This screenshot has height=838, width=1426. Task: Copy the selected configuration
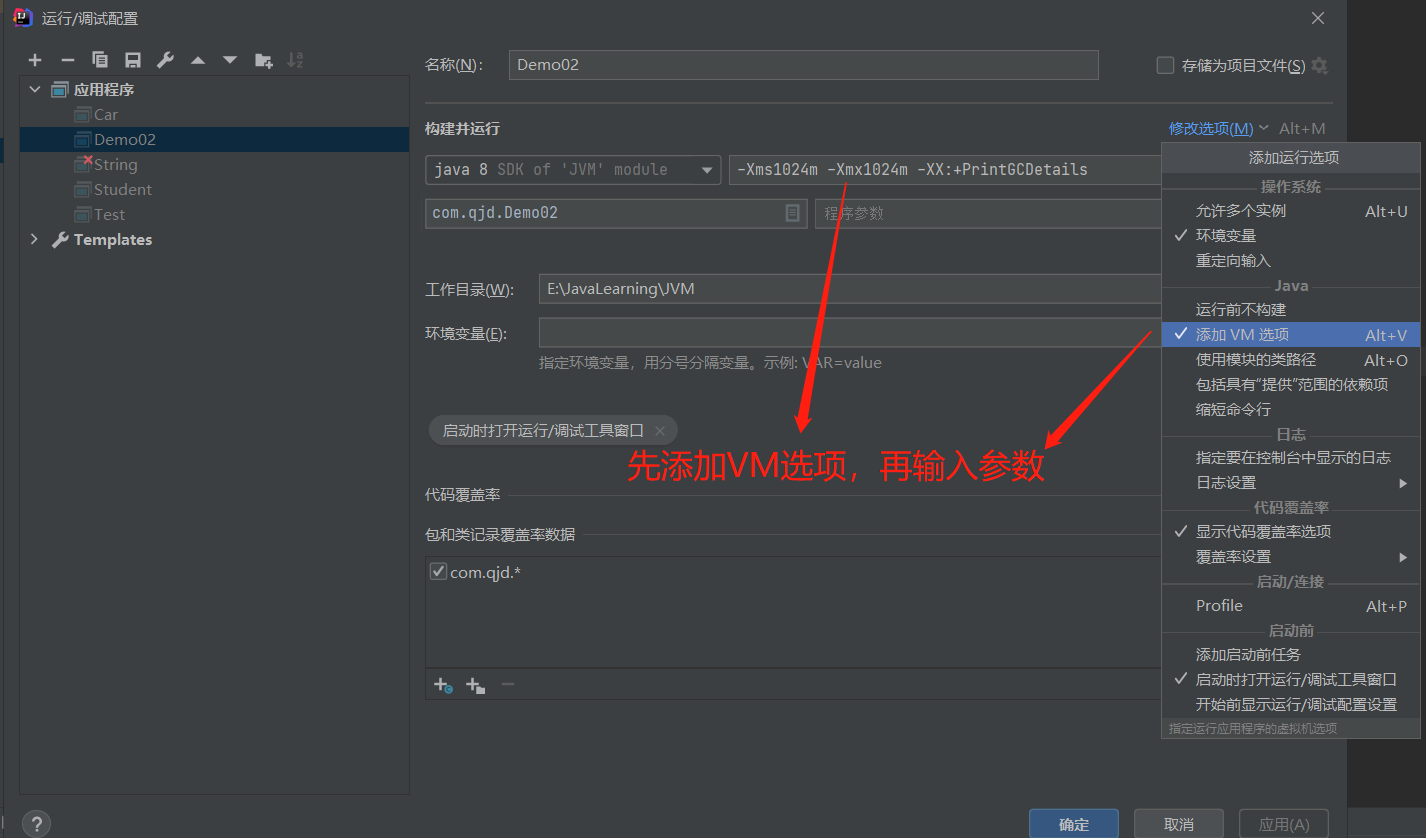[x=100, y=61]
